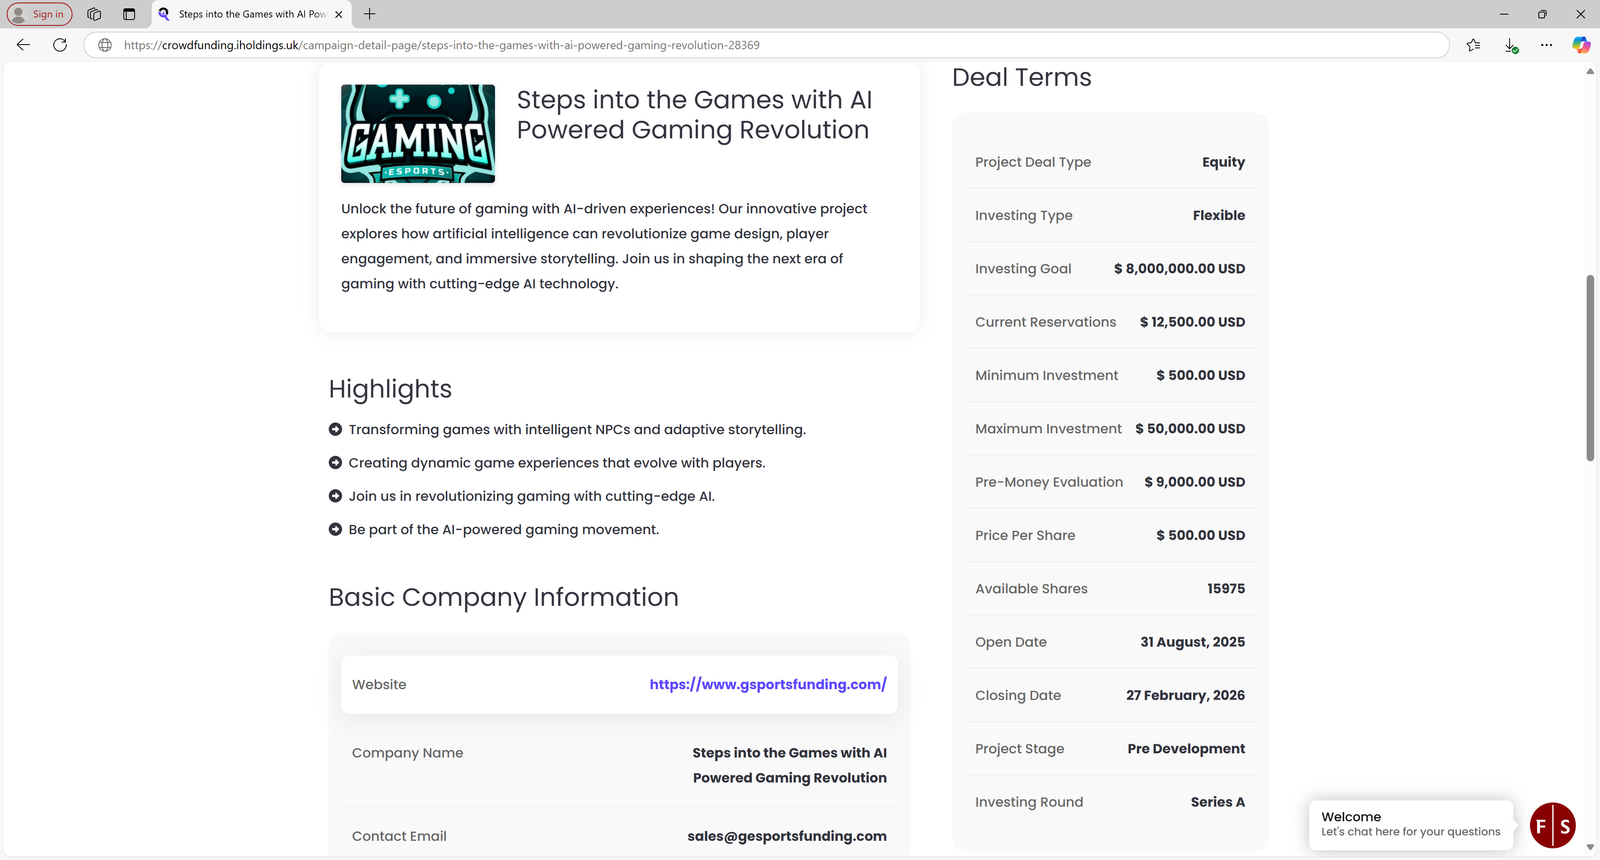1600x860 pixels.
Task: Open gsportsfunding.com website link
Action: (x=767, y=685)
